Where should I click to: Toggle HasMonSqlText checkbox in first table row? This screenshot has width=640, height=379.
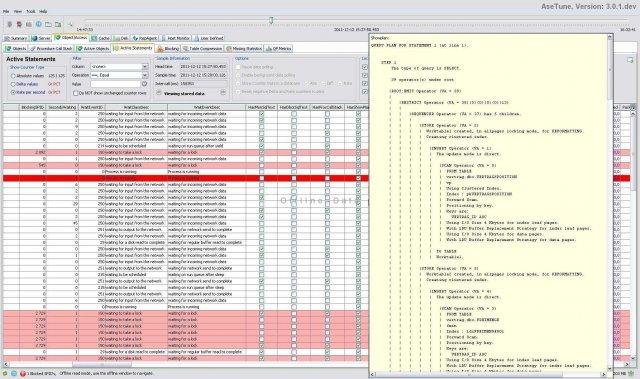[x=262, y=114]
